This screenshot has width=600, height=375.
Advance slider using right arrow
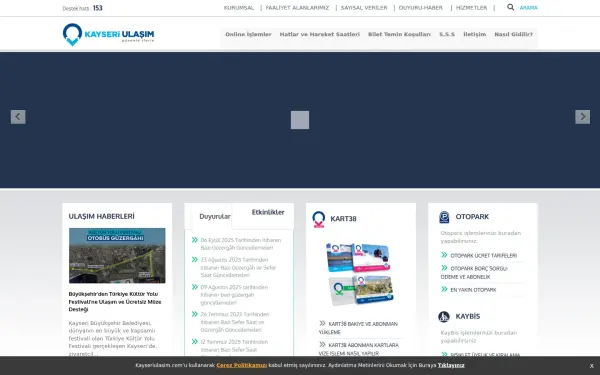tap(582, 117)
